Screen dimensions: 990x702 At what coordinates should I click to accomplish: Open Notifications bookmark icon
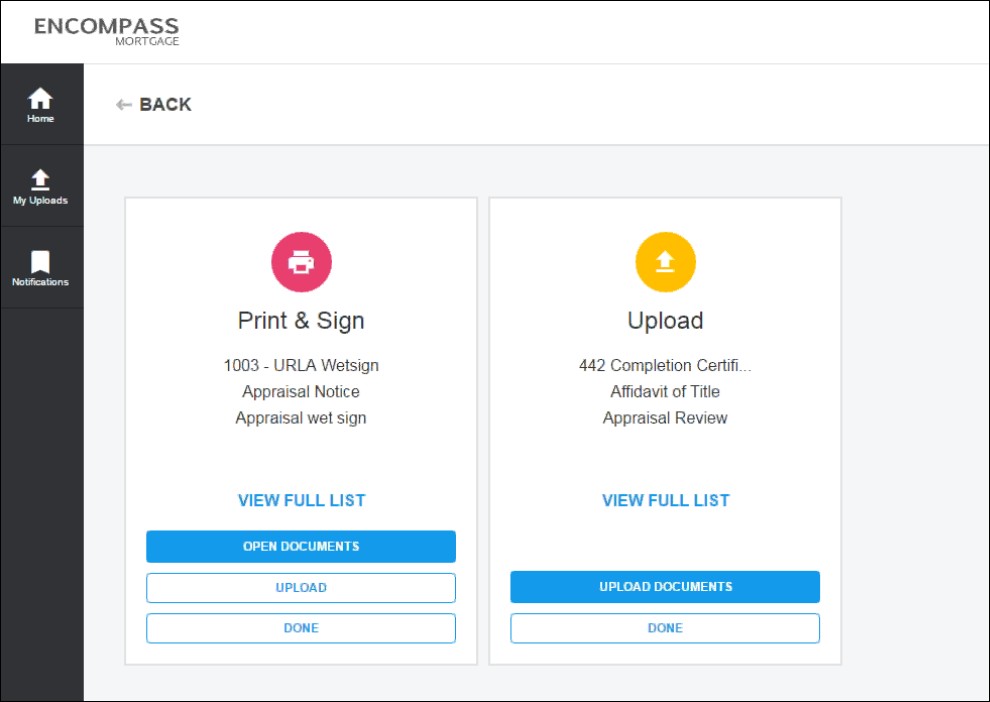click(x=40, y=261)
